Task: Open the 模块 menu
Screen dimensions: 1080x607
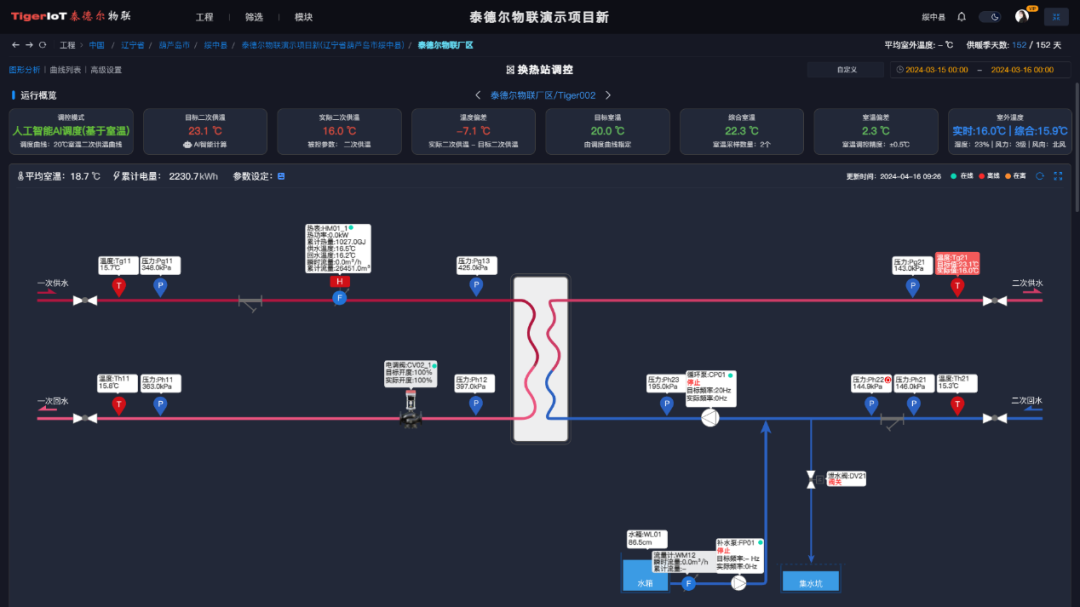Action: click(x=304, y=18)
